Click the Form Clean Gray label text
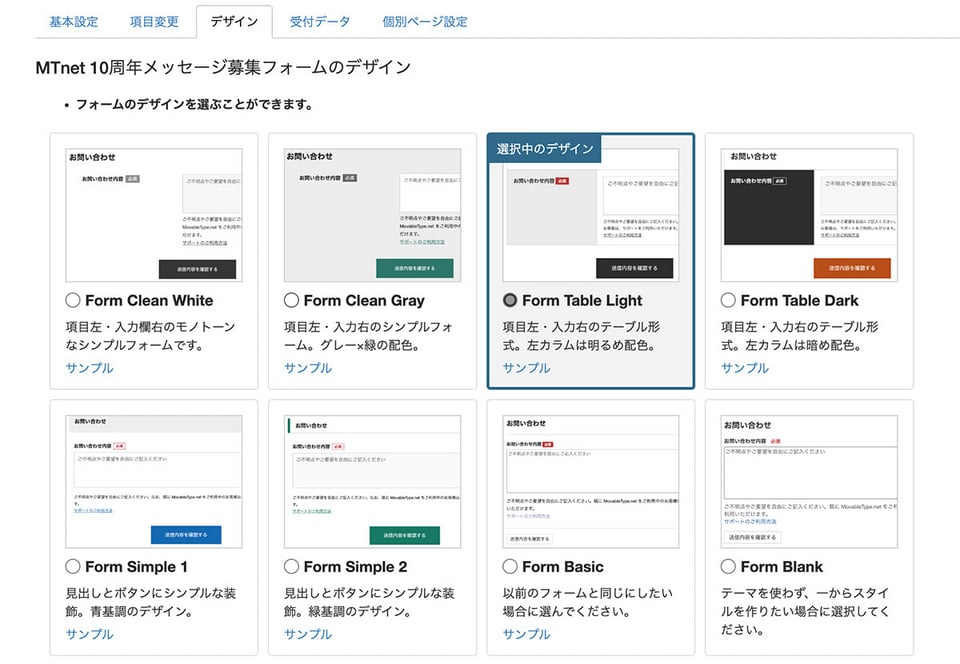 [364, 300]
